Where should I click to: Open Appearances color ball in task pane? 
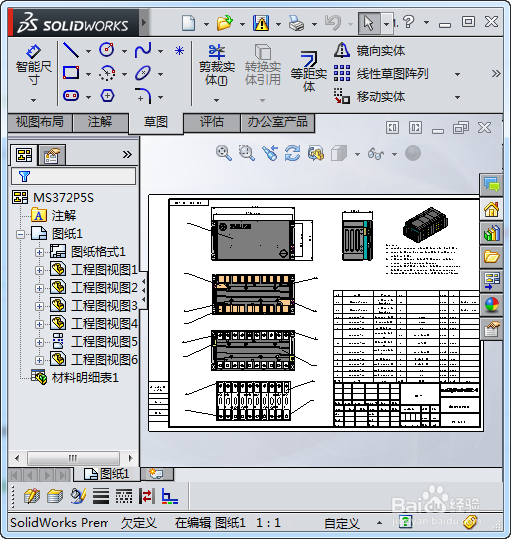(x=491, y=305)
